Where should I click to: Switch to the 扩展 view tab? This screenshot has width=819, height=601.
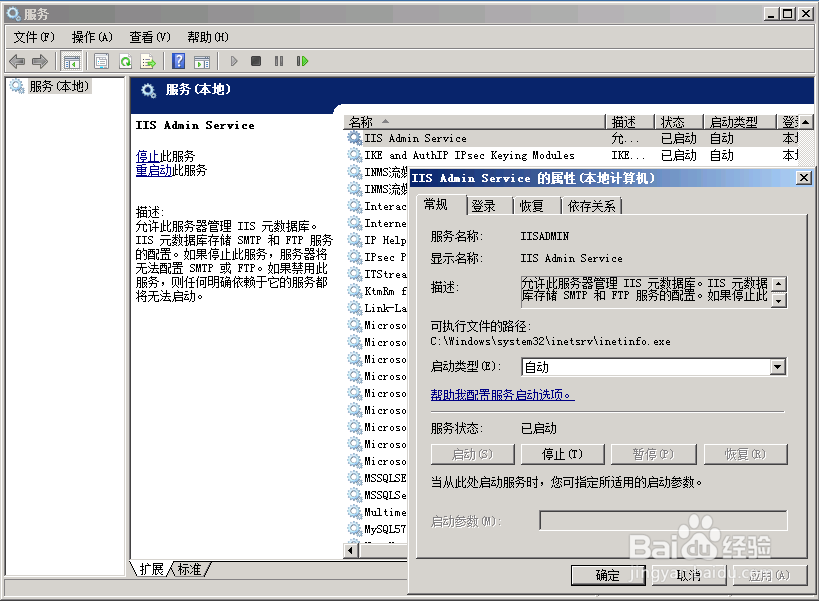(151, 569)
